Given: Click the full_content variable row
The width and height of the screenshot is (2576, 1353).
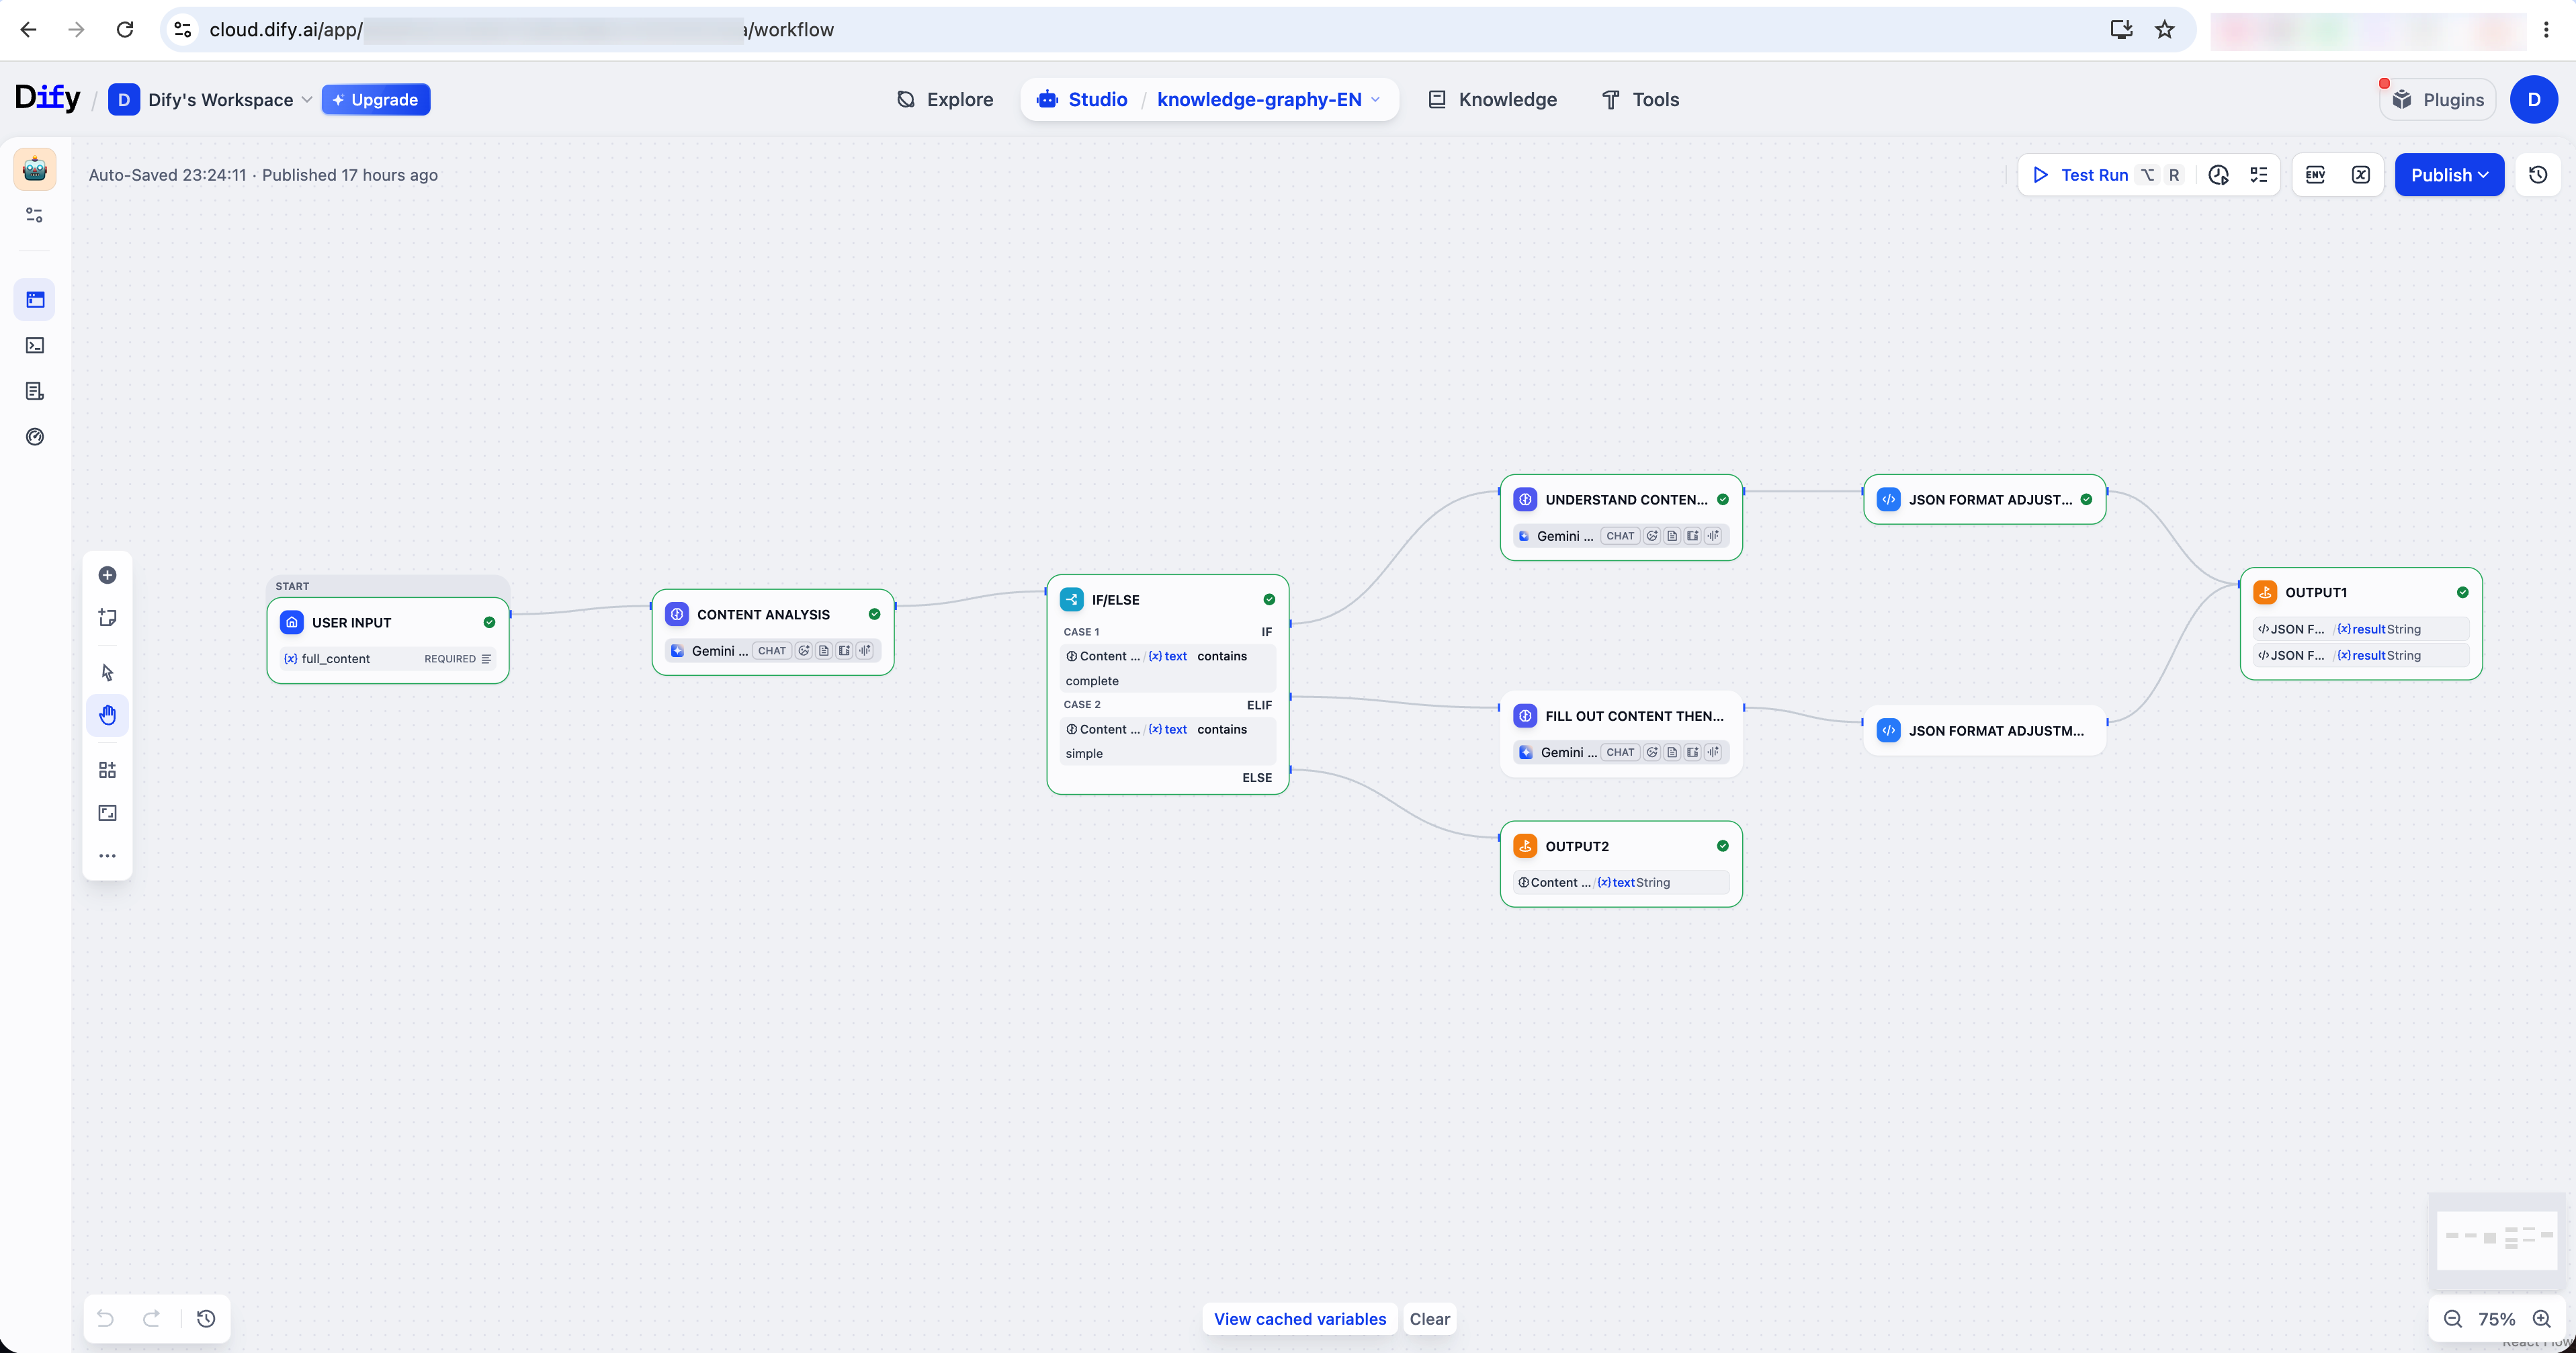Looking at the screenshot, I should 388,658.
